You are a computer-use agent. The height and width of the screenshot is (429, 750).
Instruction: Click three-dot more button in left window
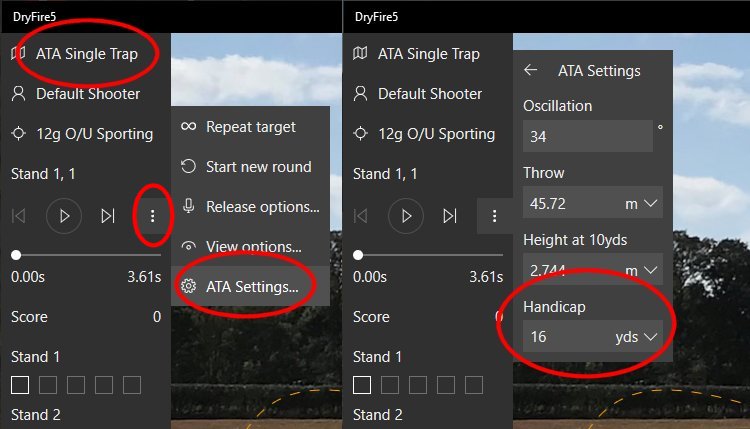coord(152,215)
